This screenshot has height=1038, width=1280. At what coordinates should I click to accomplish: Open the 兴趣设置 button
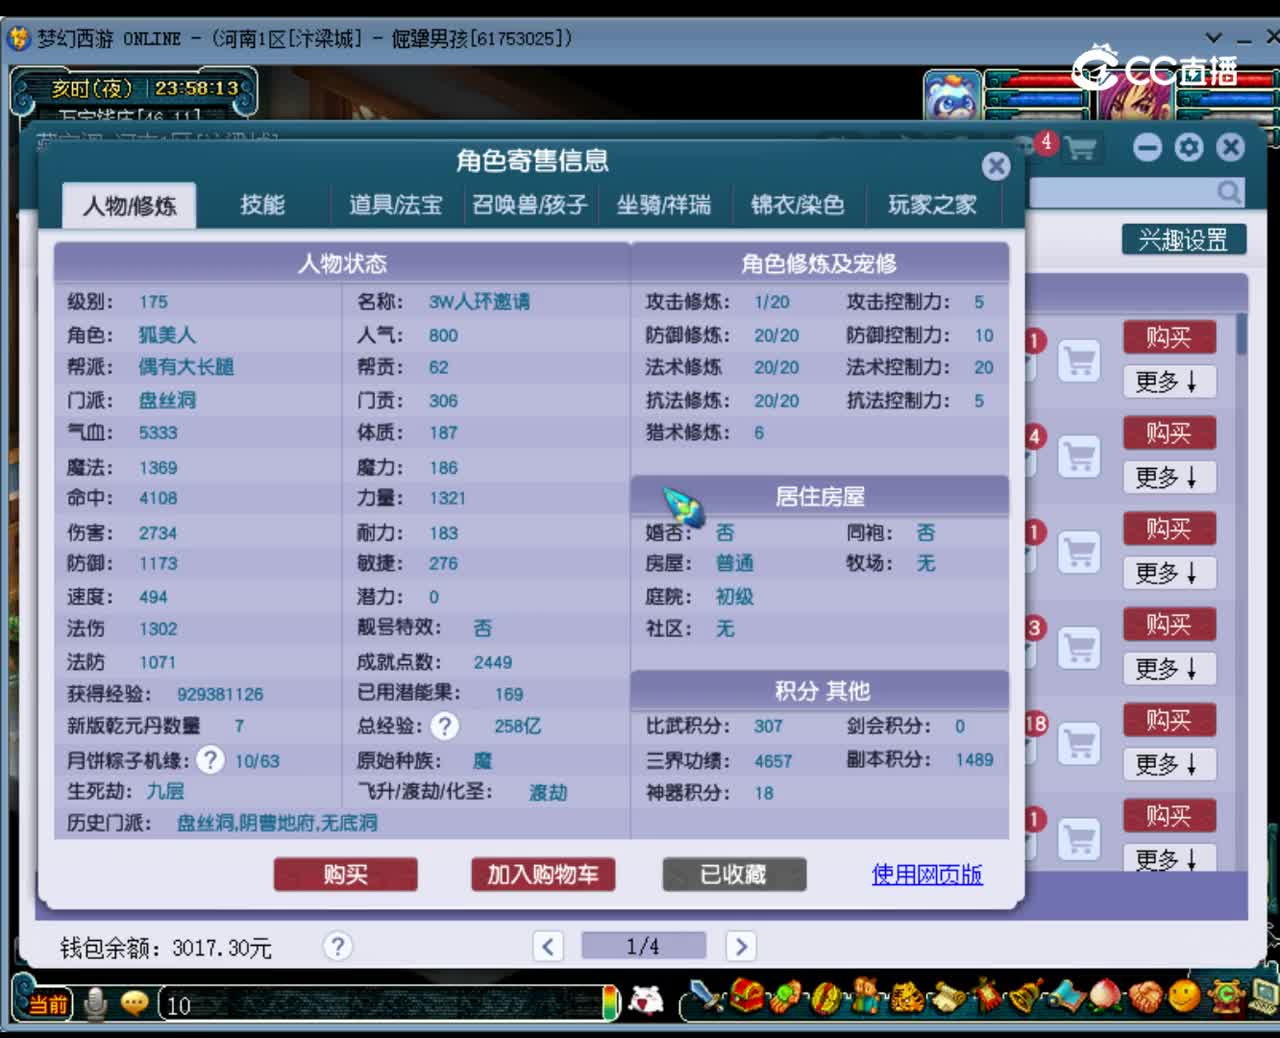pyautogui.click(x=1183, y=240)
